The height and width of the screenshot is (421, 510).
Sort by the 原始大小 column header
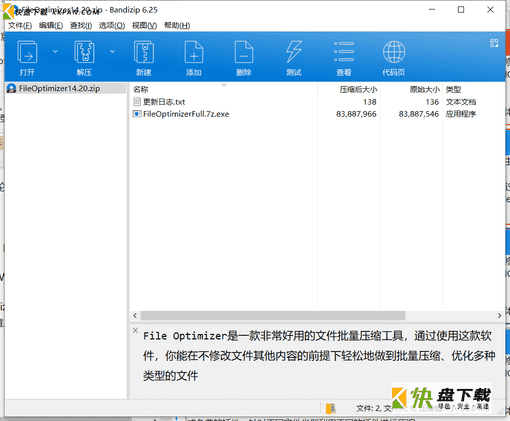coord(424,89)
